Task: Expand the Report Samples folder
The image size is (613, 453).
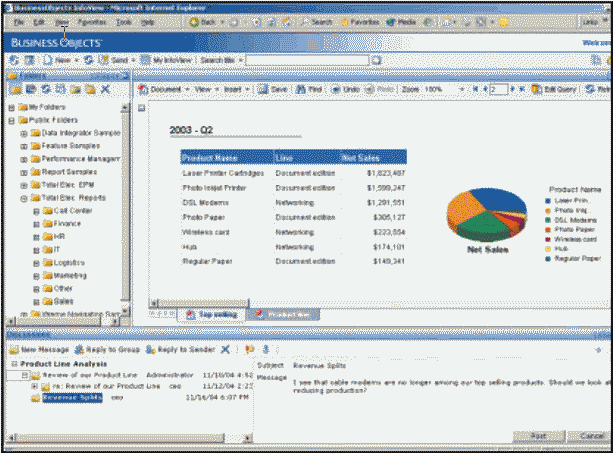Action: (24, 172)
